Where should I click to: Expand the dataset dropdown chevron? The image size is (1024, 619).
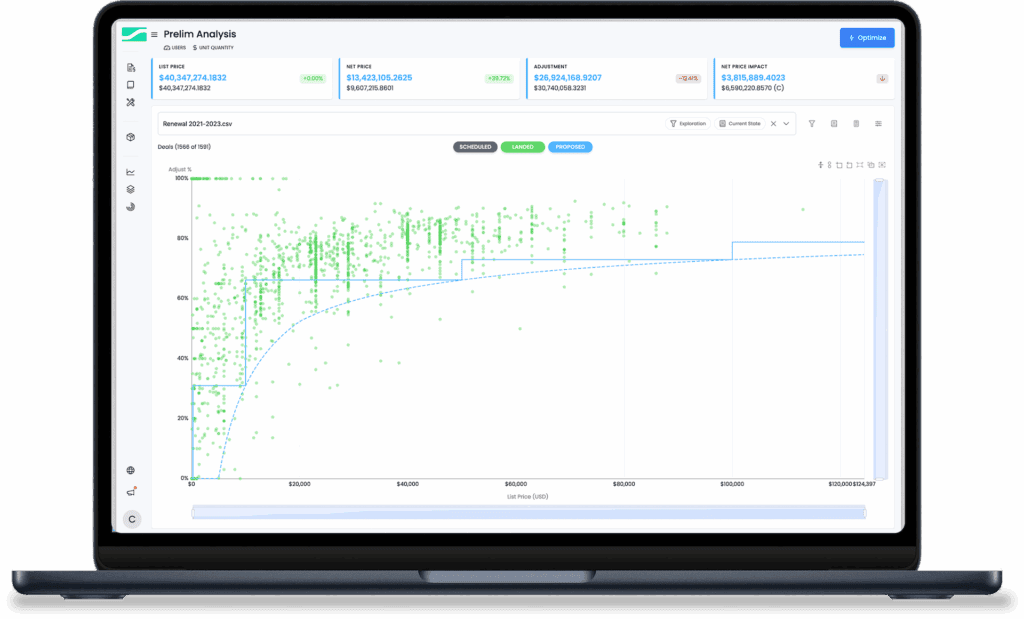coord(786,124)
